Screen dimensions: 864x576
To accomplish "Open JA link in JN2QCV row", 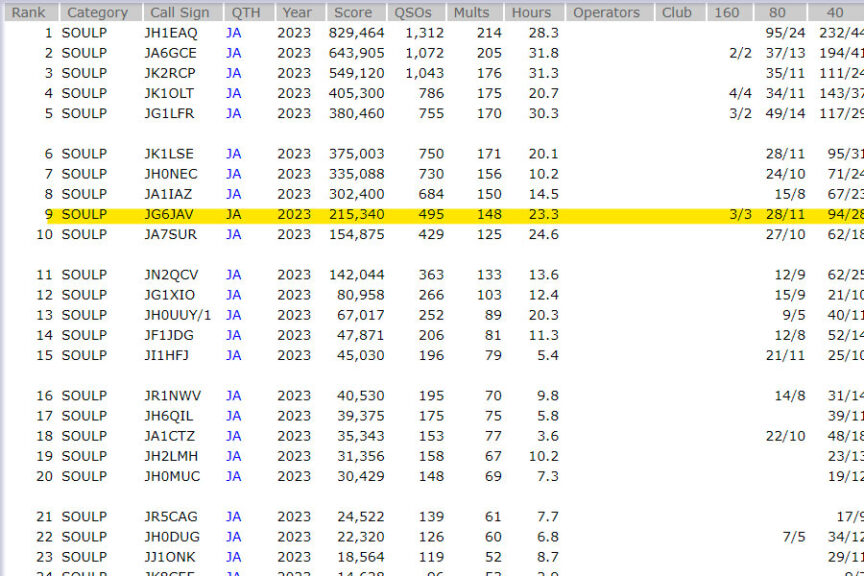I will pyautogui.click(x=233, y=275).
